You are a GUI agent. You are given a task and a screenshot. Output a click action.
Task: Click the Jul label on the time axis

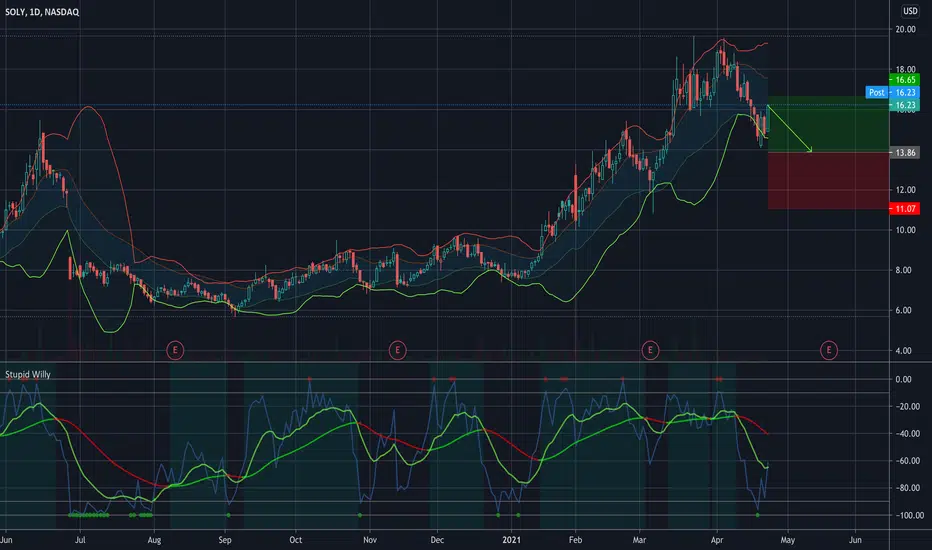tap(80, 540)
